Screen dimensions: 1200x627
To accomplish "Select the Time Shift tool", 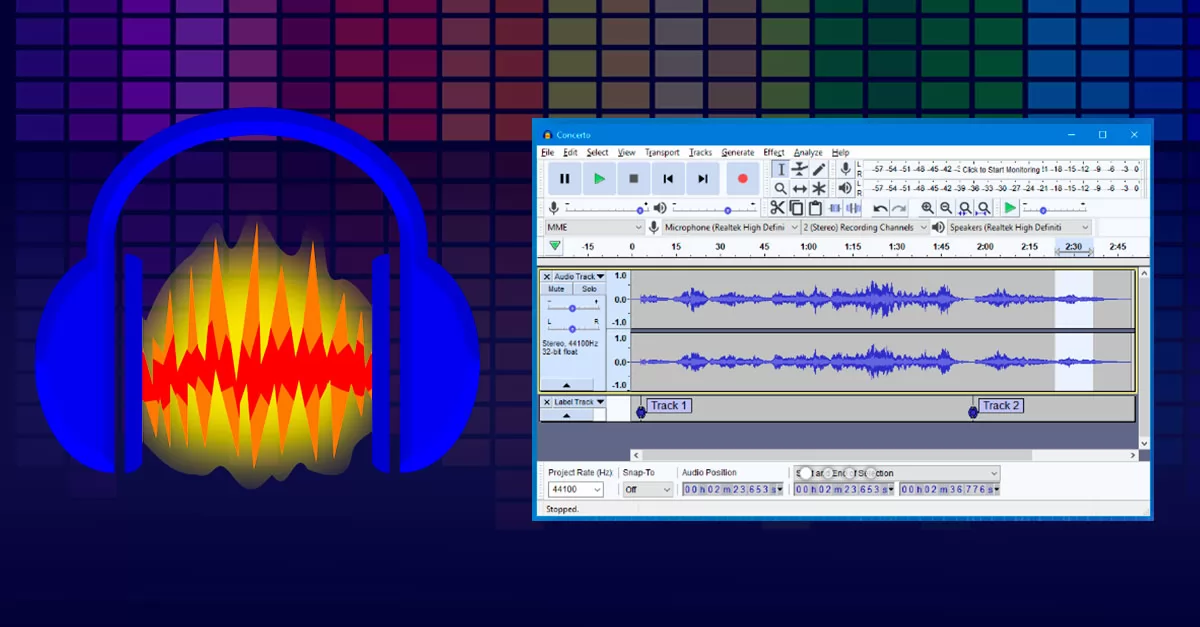I will click(x=800, y=188).
